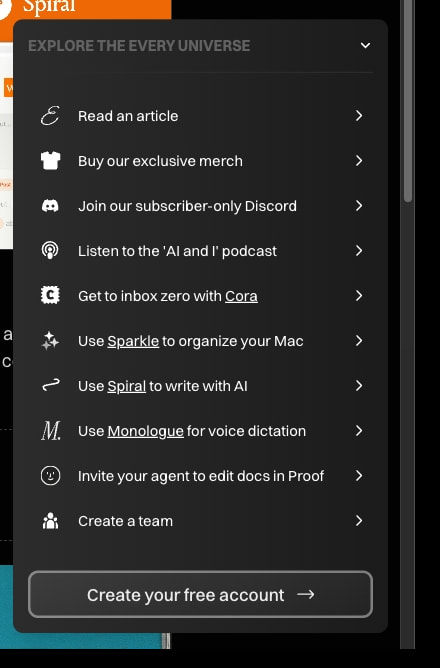Click the t-shirt merch icon
This screenshot has width=440, height=668.
pos(50,161)
